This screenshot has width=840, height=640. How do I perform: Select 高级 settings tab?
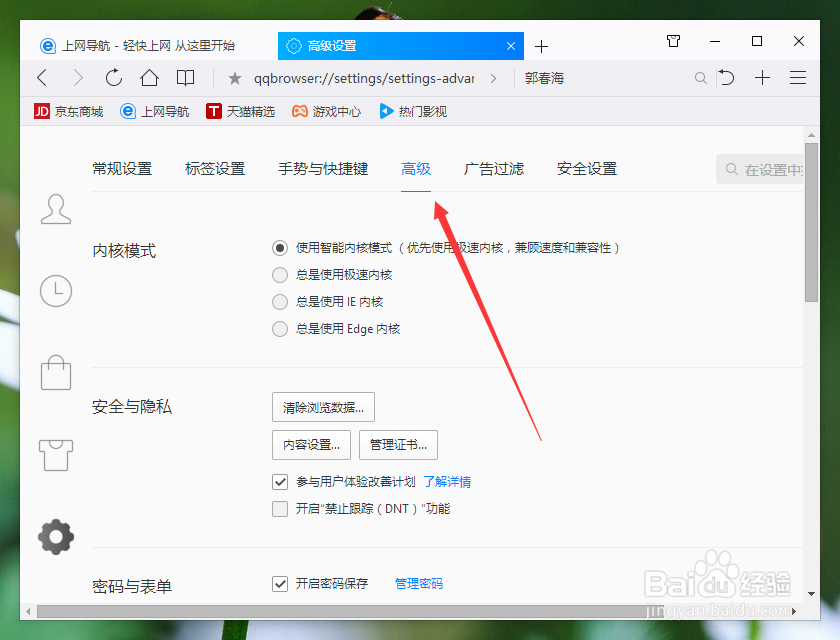click(416, 169)
